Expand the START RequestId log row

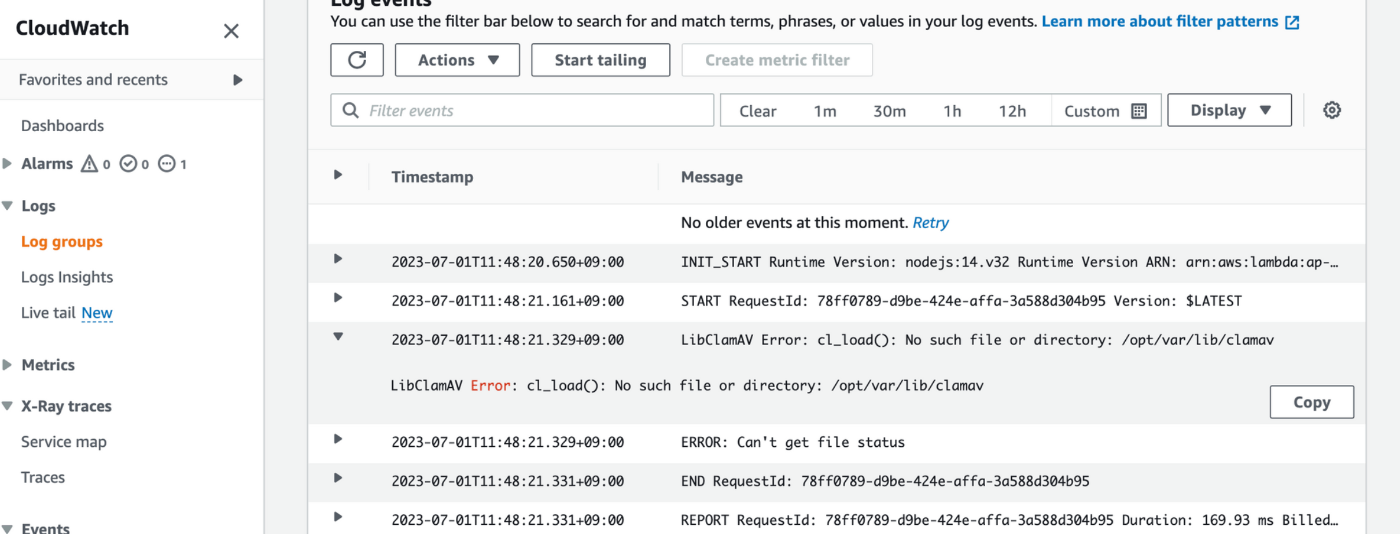pyautogui.click(x=338, y=298)
